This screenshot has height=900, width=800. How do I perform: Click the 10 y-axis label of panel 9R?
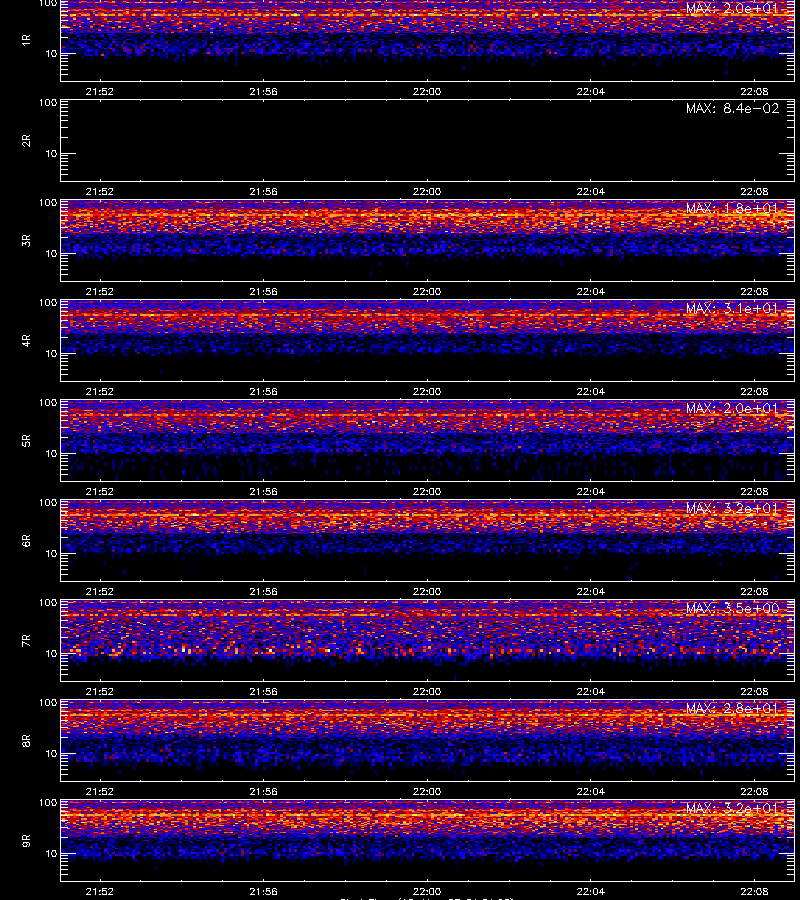[51, 854]
